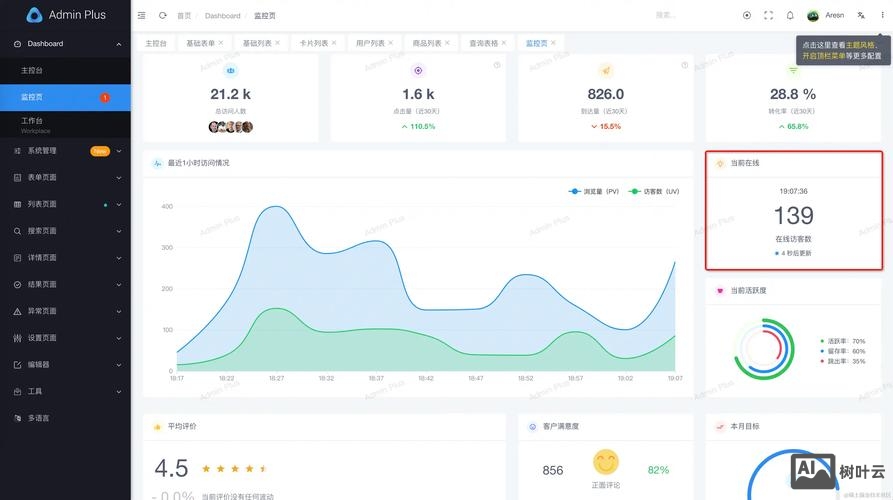893x500 pixels.
Task: Click the 结果页面 check-circle icon
Action: 17,285
